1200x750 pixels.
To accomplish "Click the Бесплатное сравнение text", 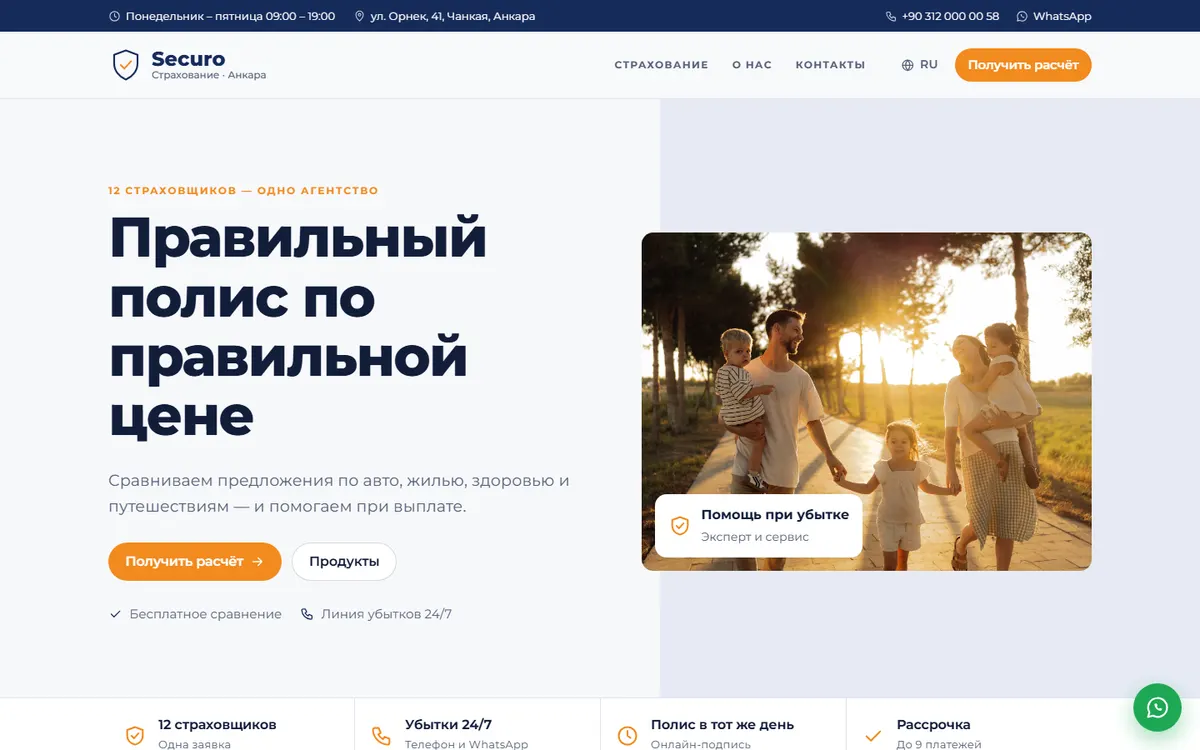I will click(206, 614).
